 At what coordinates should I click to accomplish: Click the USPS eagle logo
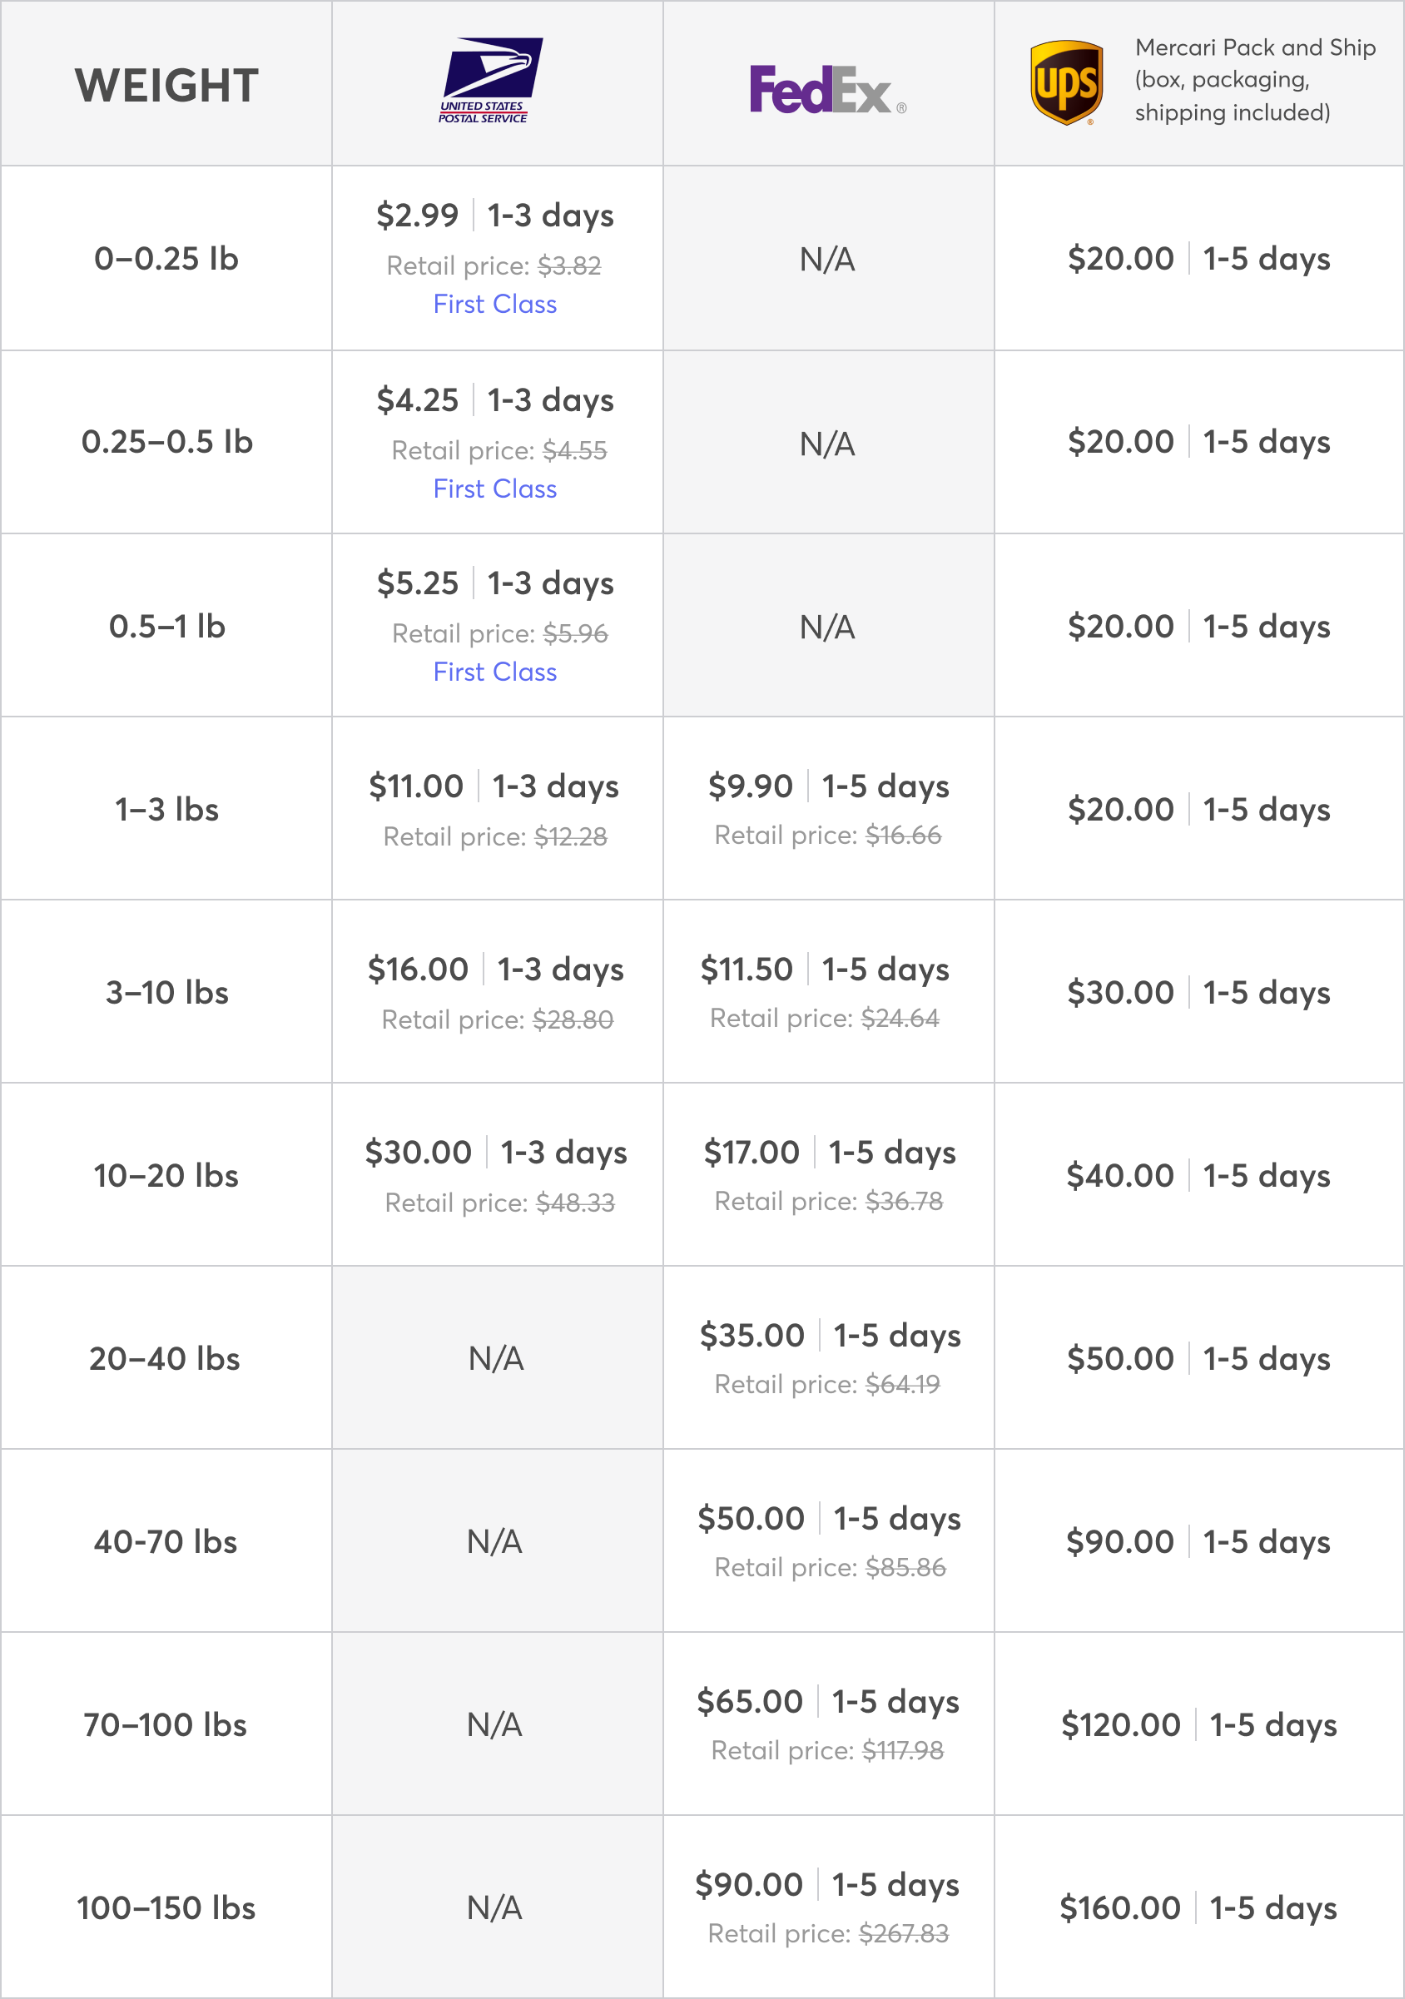click(x=490, y=81)
